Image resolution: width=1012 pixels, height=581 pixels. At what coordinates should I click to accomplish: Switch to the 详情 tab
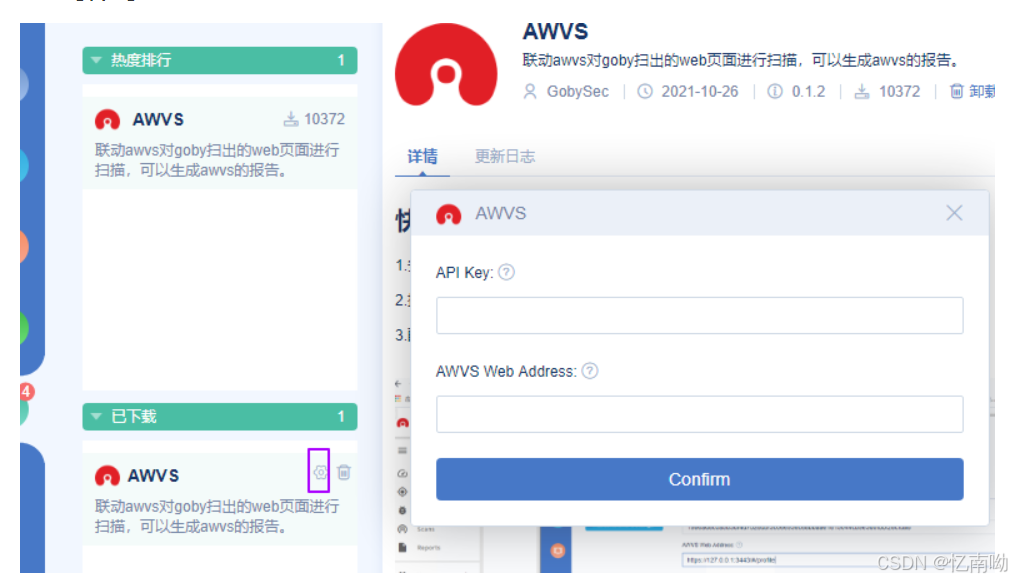coord(422,156)
